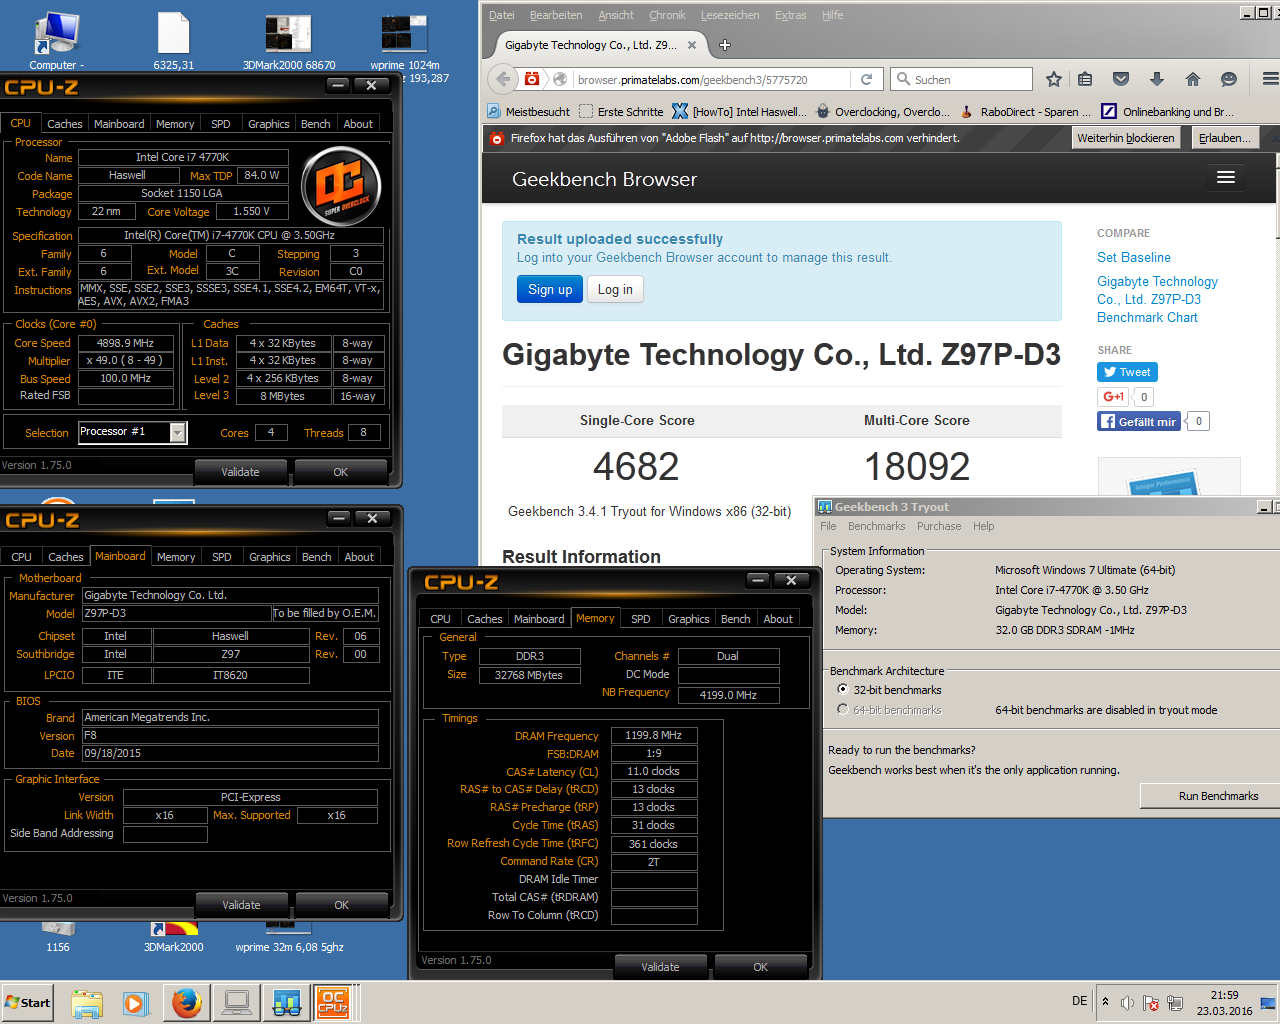Open the laptop icon taskbar program
The height and width of the screenshot is (1024, 1280).
pos(238,1003)
